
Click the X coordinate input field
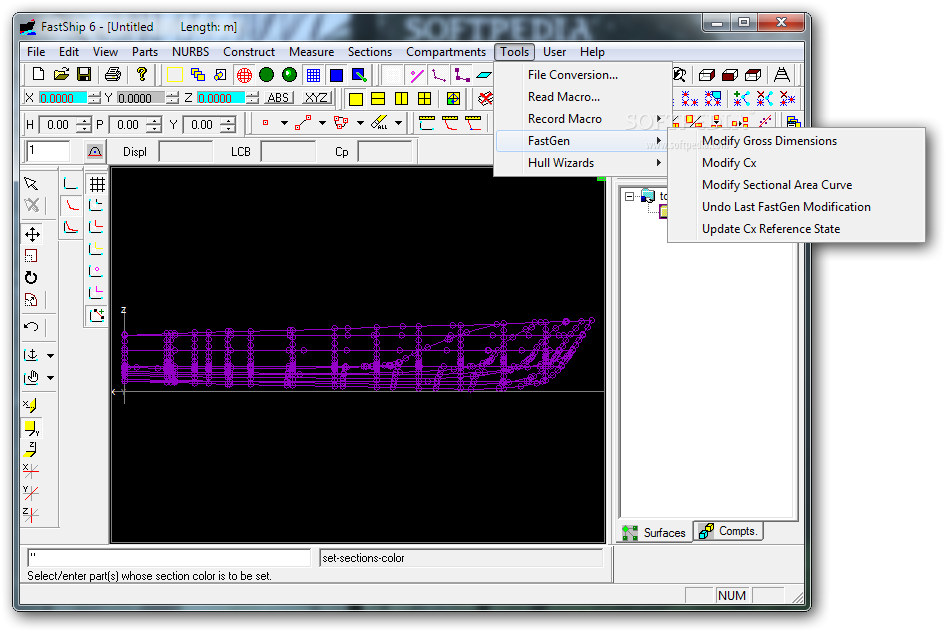(x=63, y=98)
